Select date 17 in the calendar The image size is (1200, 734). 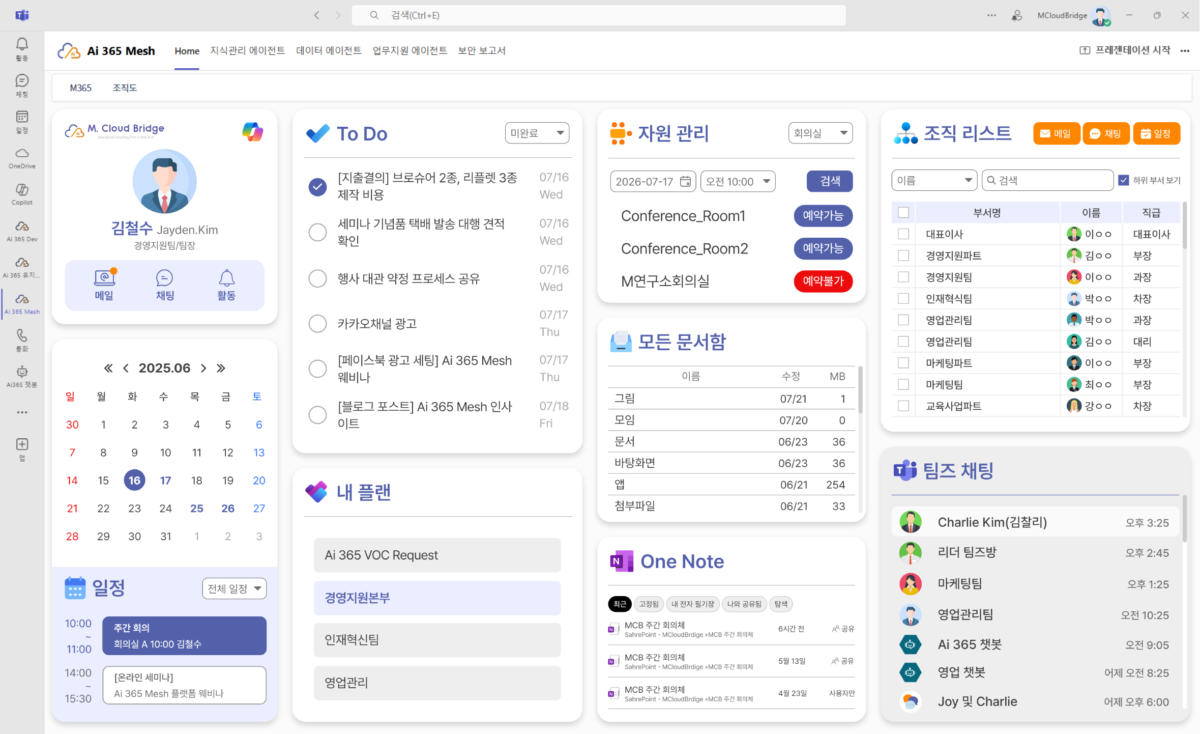[165, 480]
